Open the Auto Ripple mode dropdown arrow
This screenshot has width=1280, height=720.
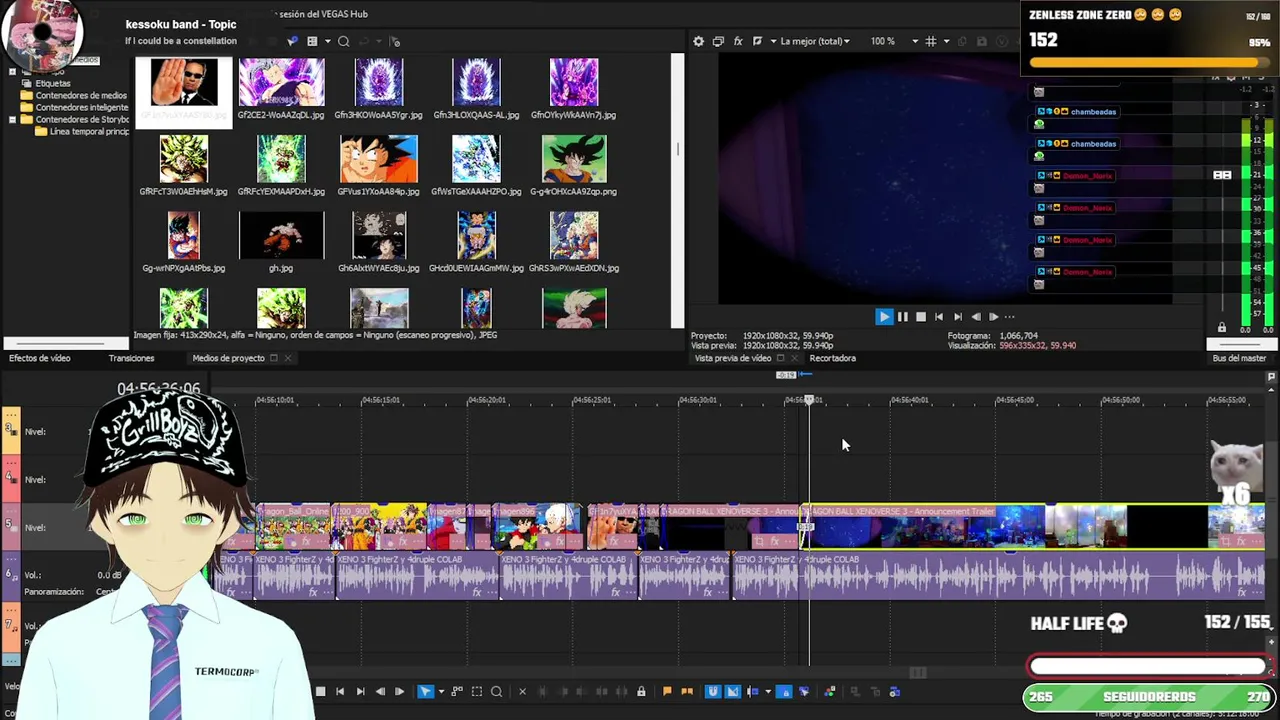pyautogui.click(x=767, y=691)
